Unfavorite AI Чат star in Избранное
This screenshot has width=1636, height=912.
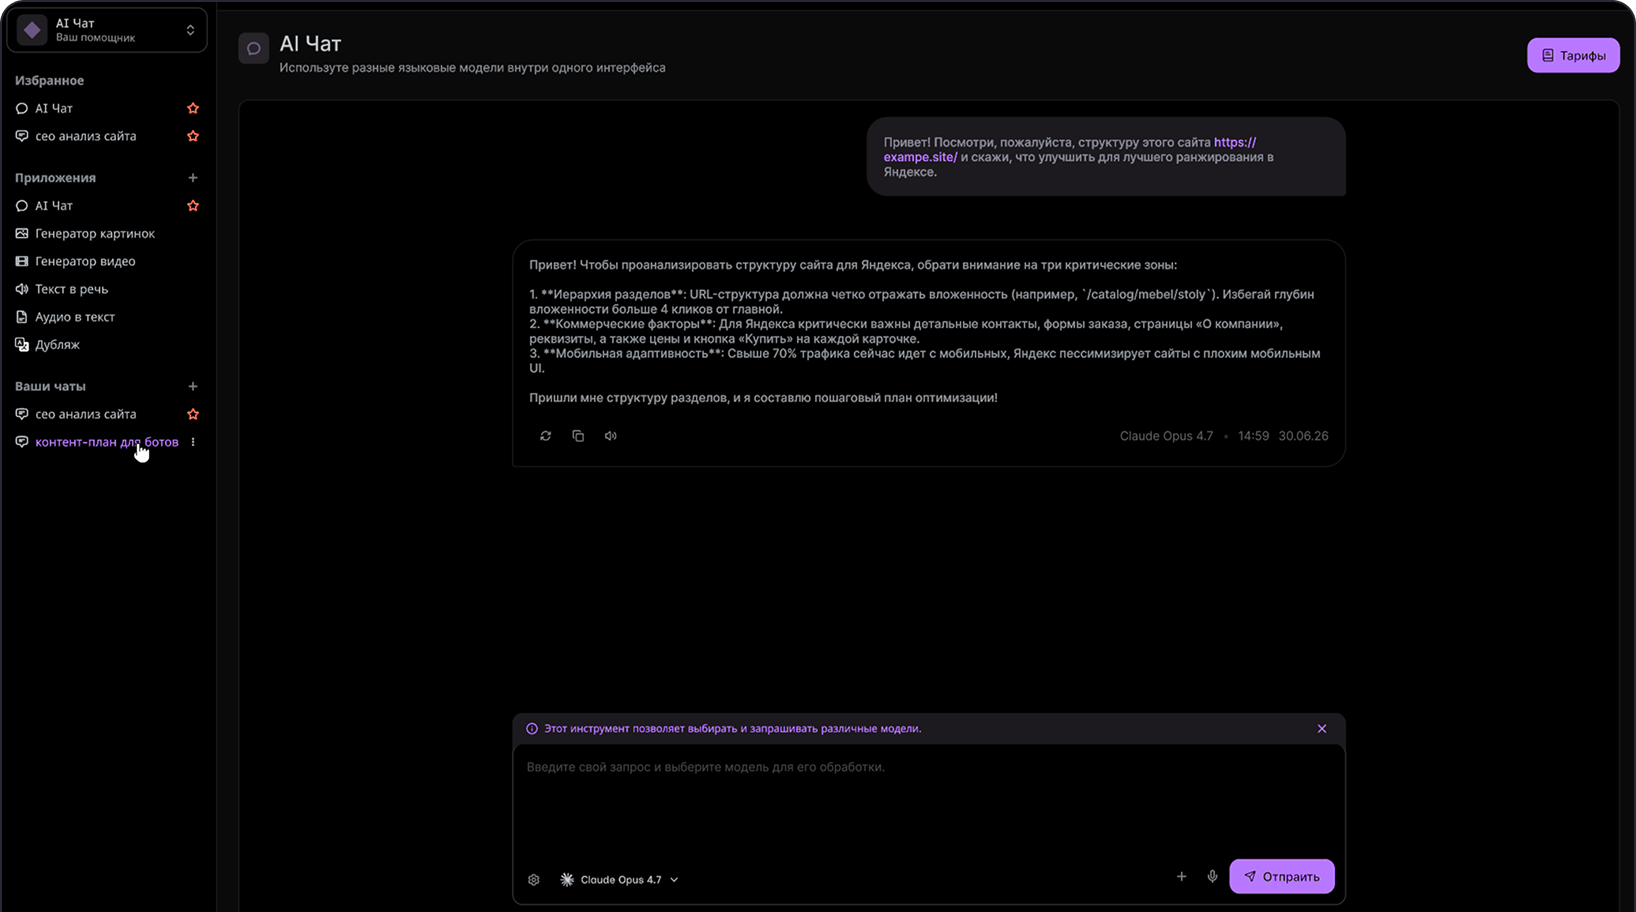pyautogui.click(x=193, y=108)
